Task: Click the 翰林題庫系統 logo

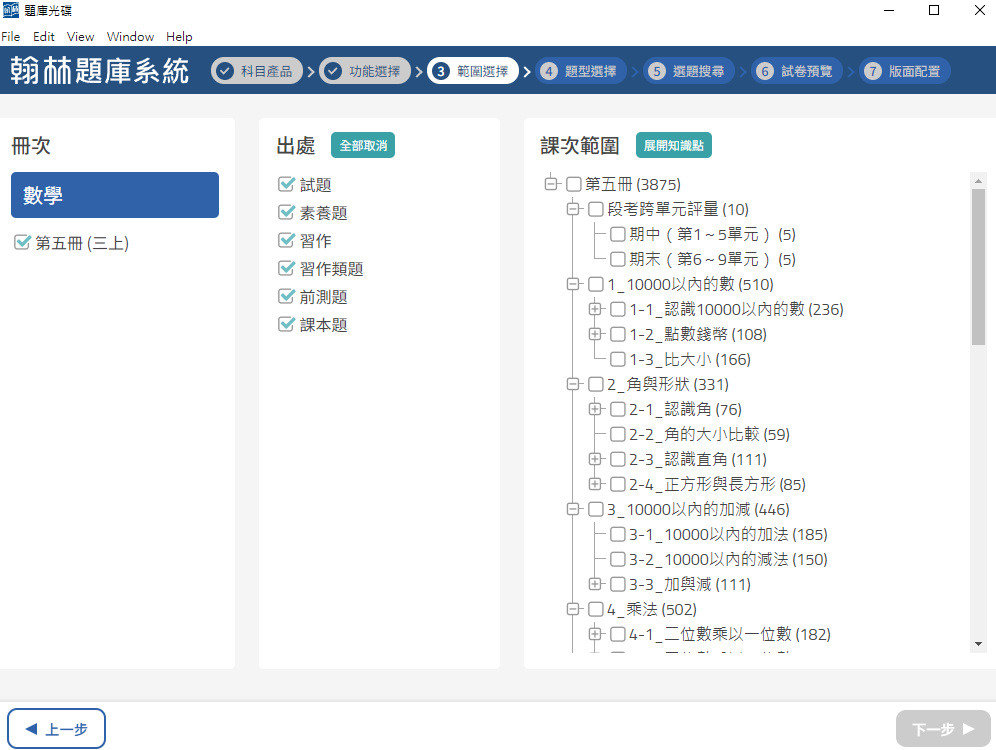Action: (100, 71)
